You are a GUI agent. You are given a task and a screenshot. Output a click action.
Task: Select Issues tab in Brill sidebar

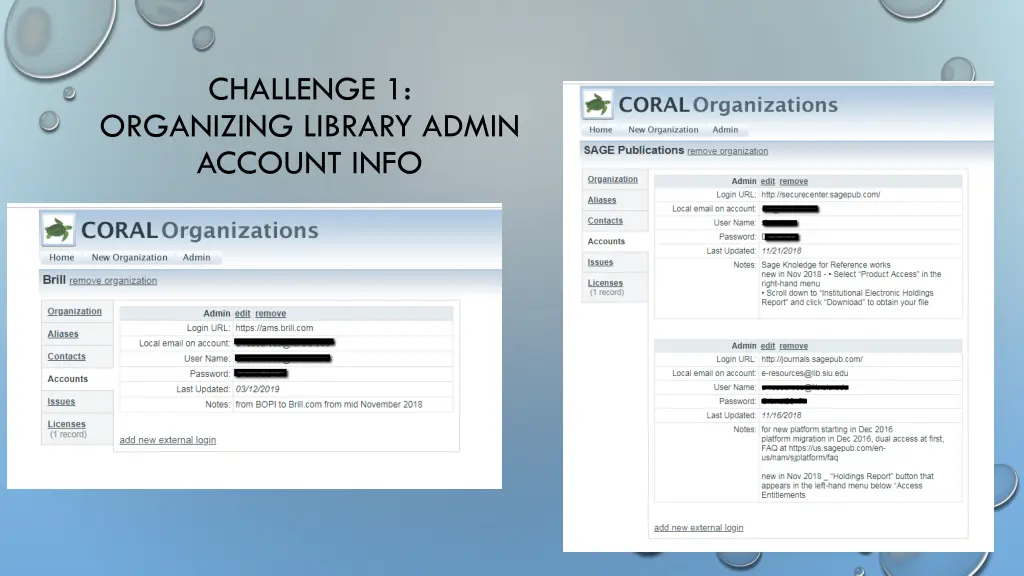61,402
